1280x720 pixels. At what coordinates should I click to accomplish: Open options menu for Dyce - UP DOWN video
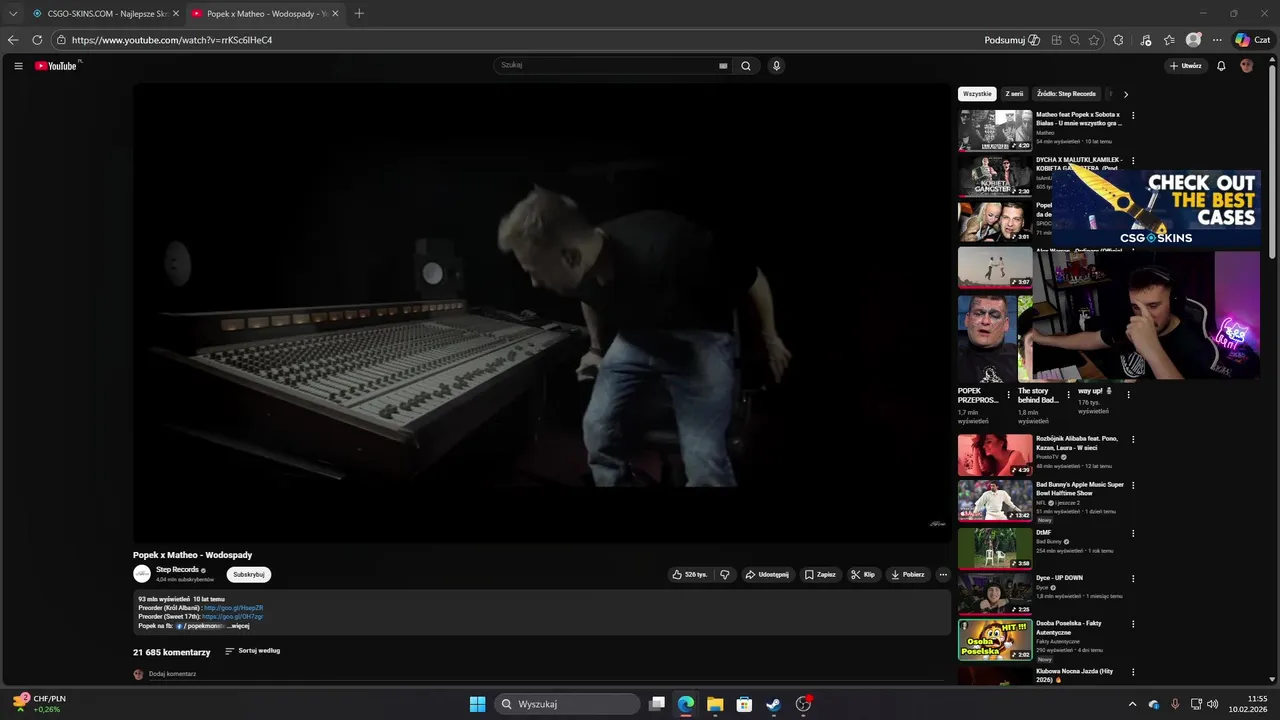tap(1133, 578)
